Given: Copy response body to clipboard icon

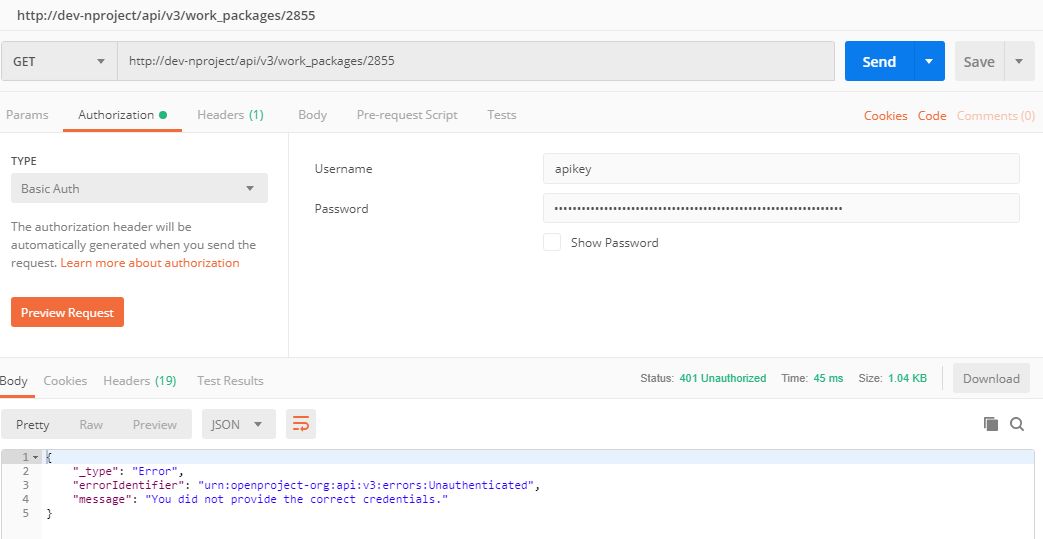Looking at the screenshot, I should coord(991,424).
